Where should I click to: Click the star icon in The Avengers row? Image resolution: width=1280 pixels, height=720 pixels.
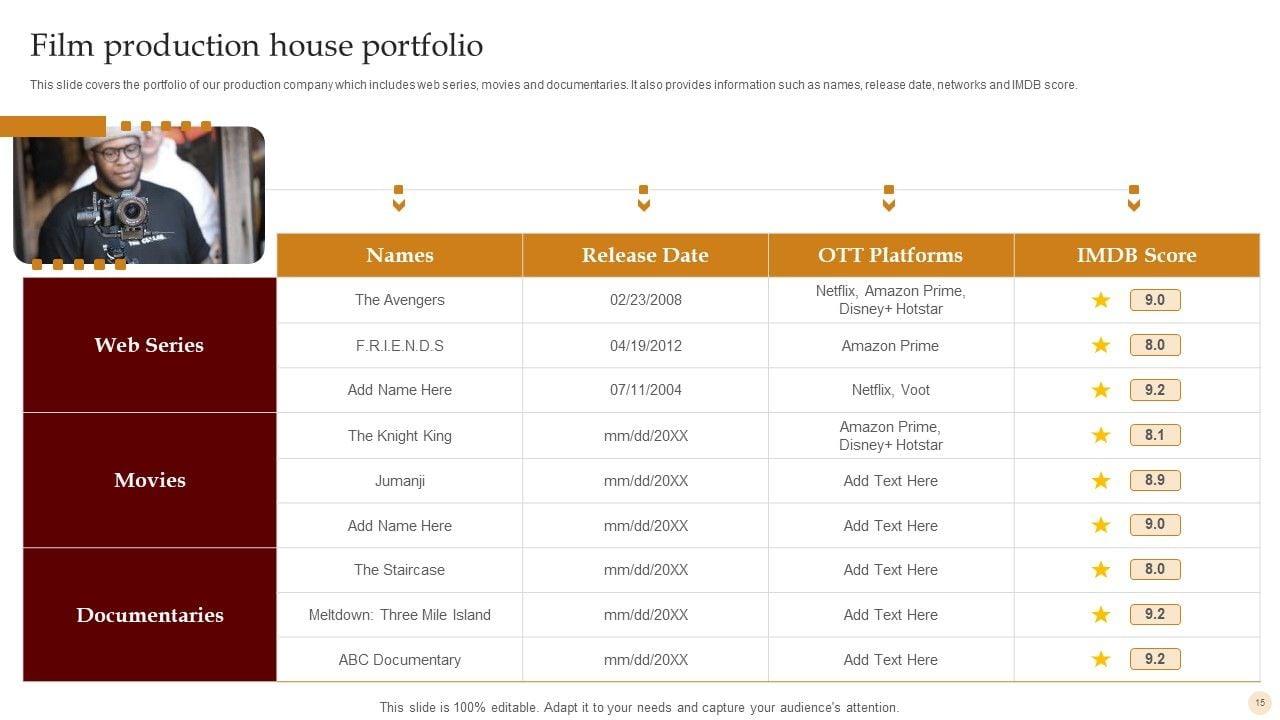pyautogui.click(x=1101, y=300)
